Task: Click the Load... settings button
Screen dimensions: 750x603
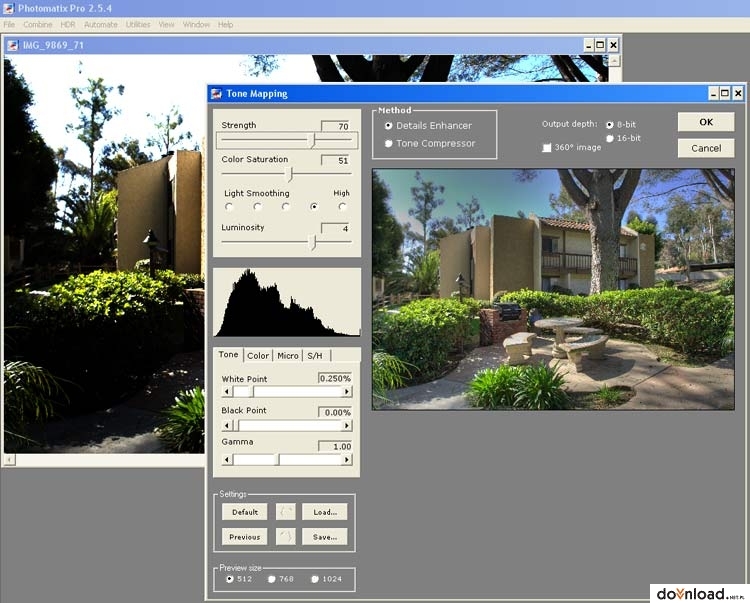Action: (x=325, y=512)
